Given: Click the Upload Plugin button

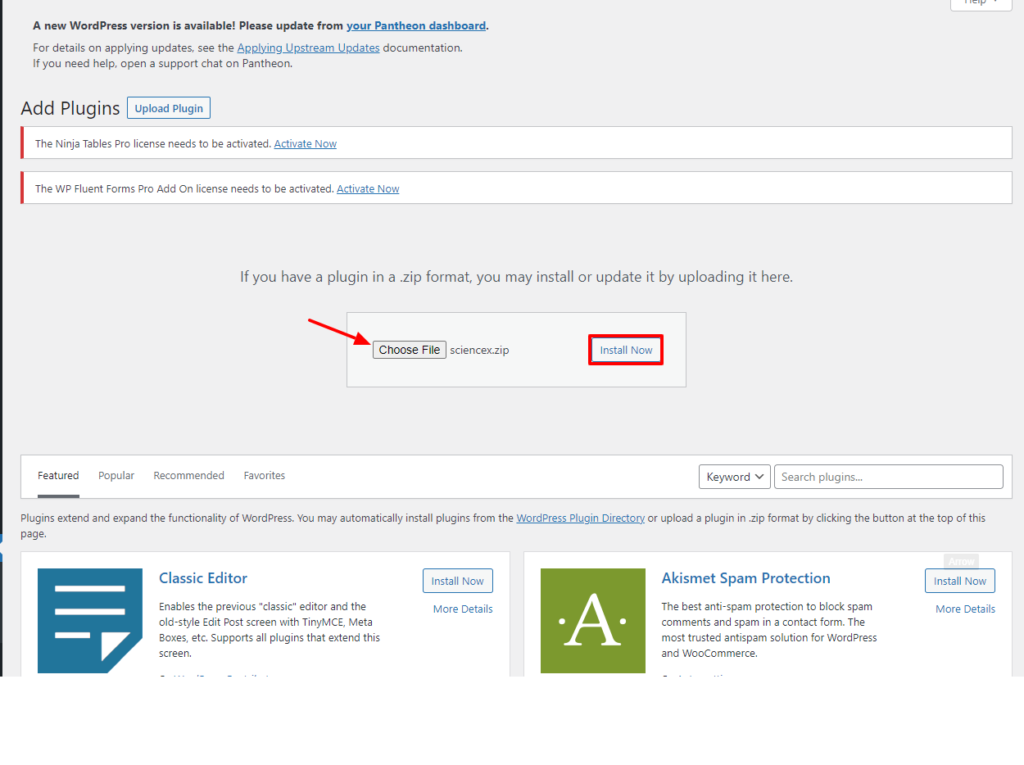Looking at the screenshot, I should tap(168, 107).
